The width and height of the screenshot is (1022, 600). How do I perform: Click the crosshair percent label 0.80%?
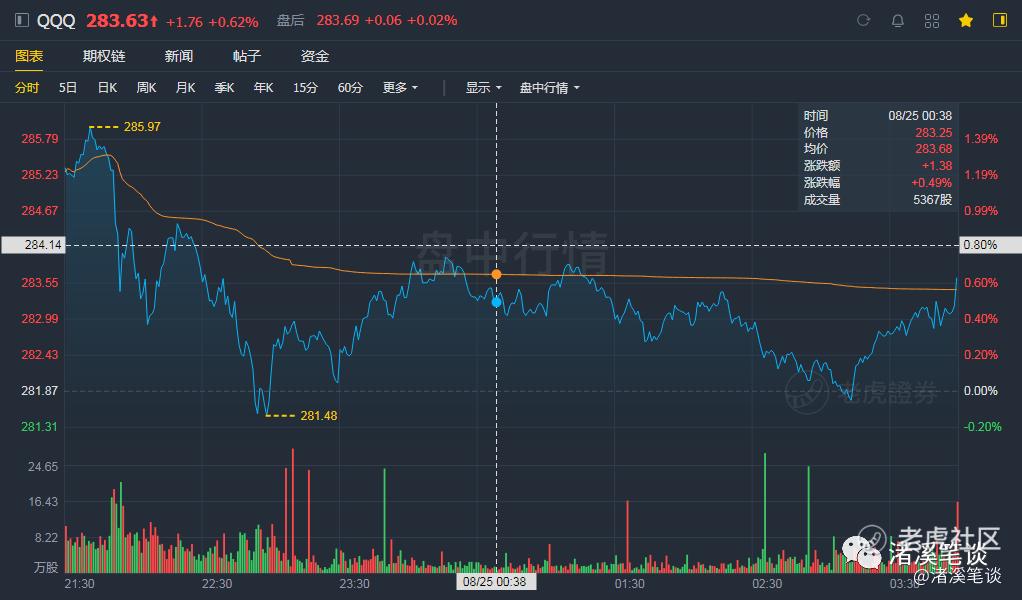pos(990,245)
